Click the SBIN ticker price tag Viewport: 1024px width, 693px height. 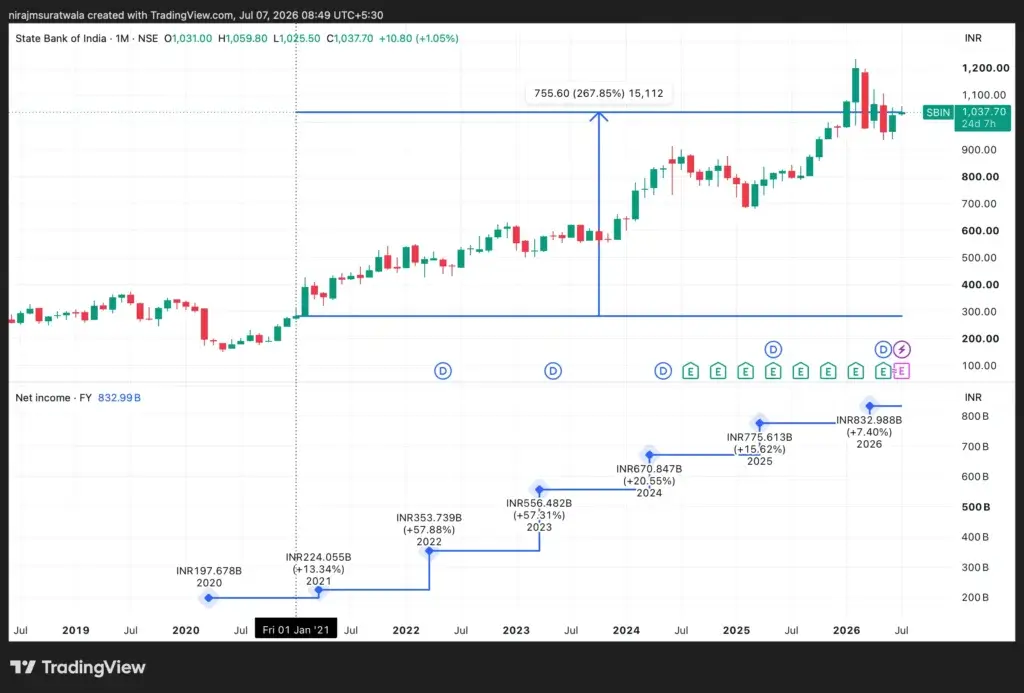pos(938,112)
